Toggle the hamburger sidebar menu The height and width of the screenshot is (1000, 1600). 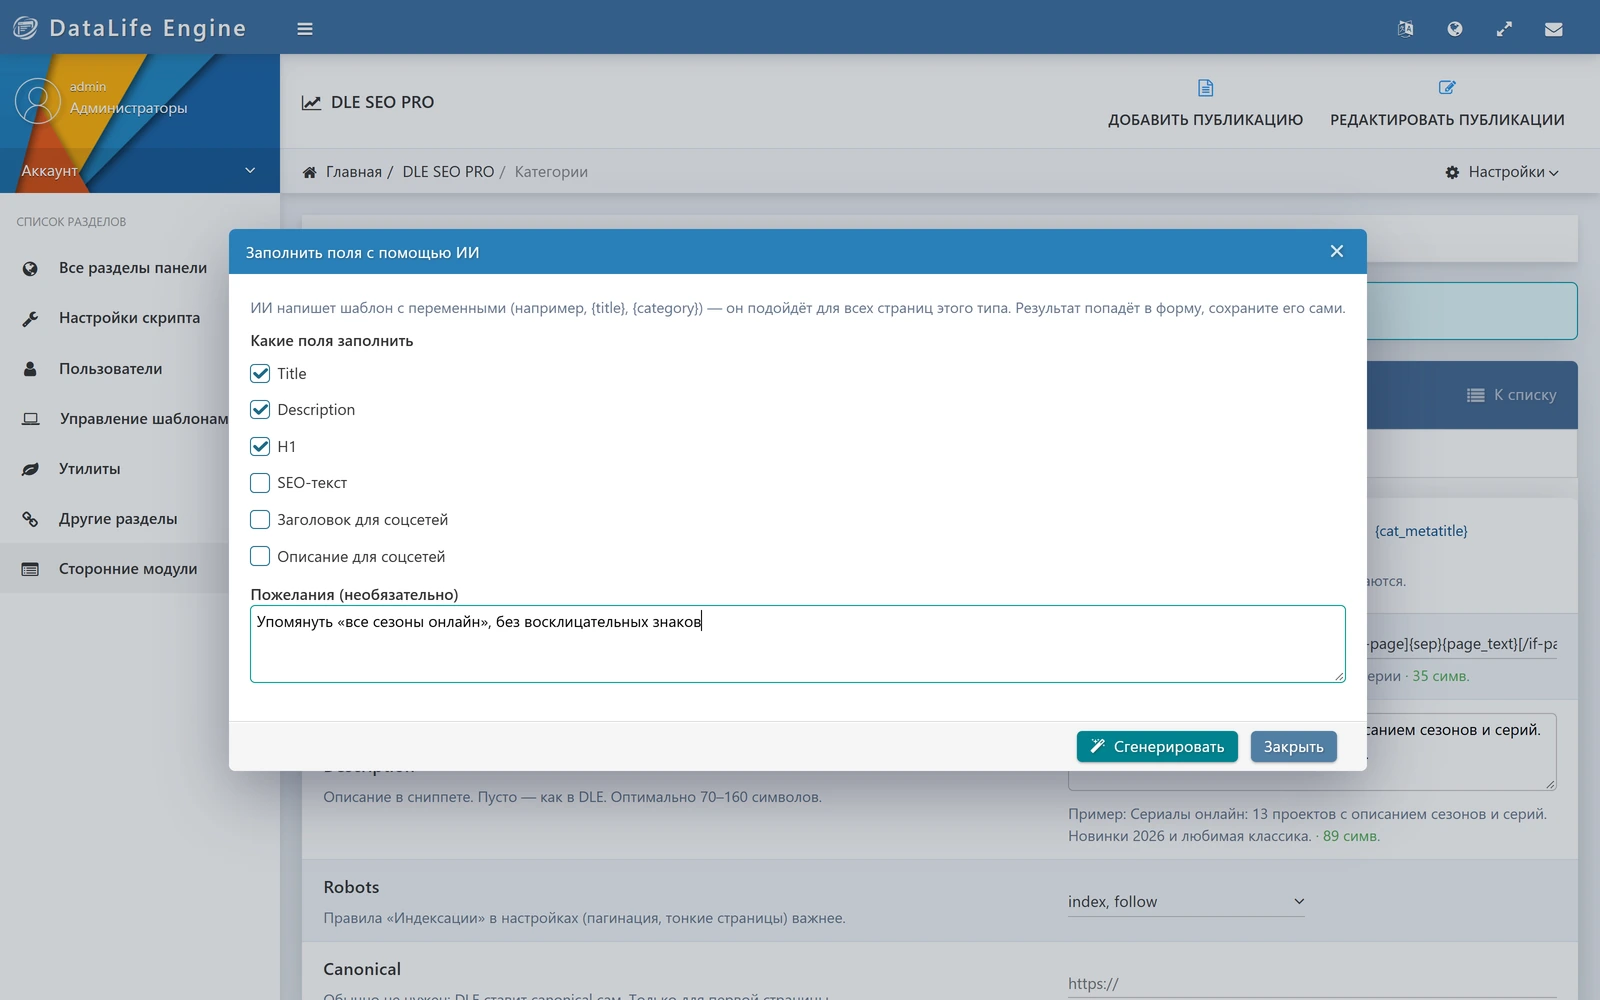tap(305, 29)
